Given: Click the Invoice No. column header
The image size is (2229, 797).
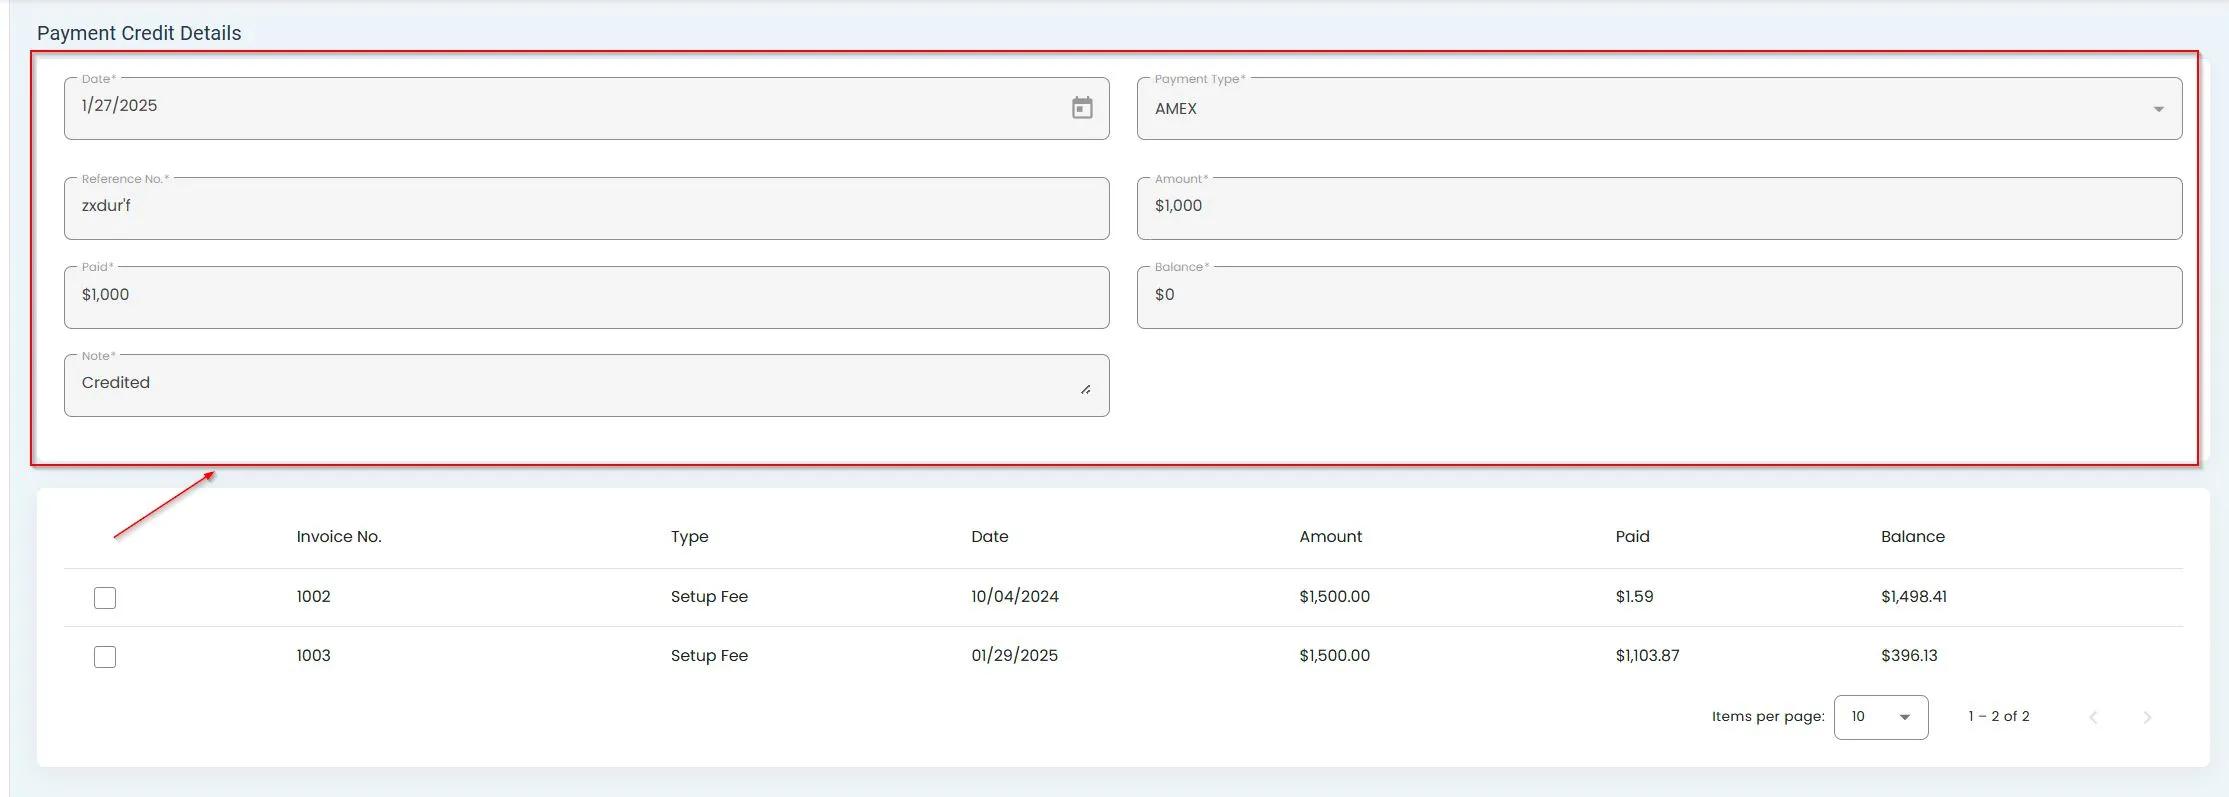Looking at the screenshot, I should (339, 537).
